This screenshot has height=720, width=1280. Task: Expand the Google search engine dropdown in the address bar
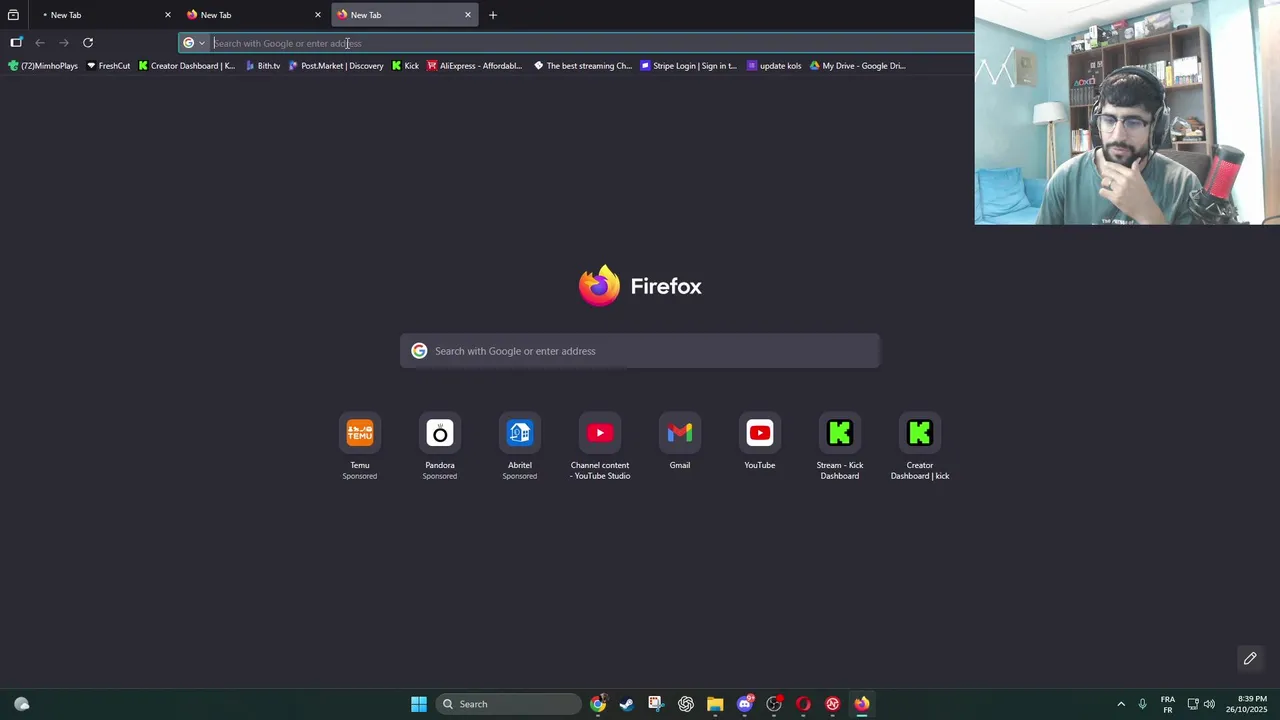point(194,43)
